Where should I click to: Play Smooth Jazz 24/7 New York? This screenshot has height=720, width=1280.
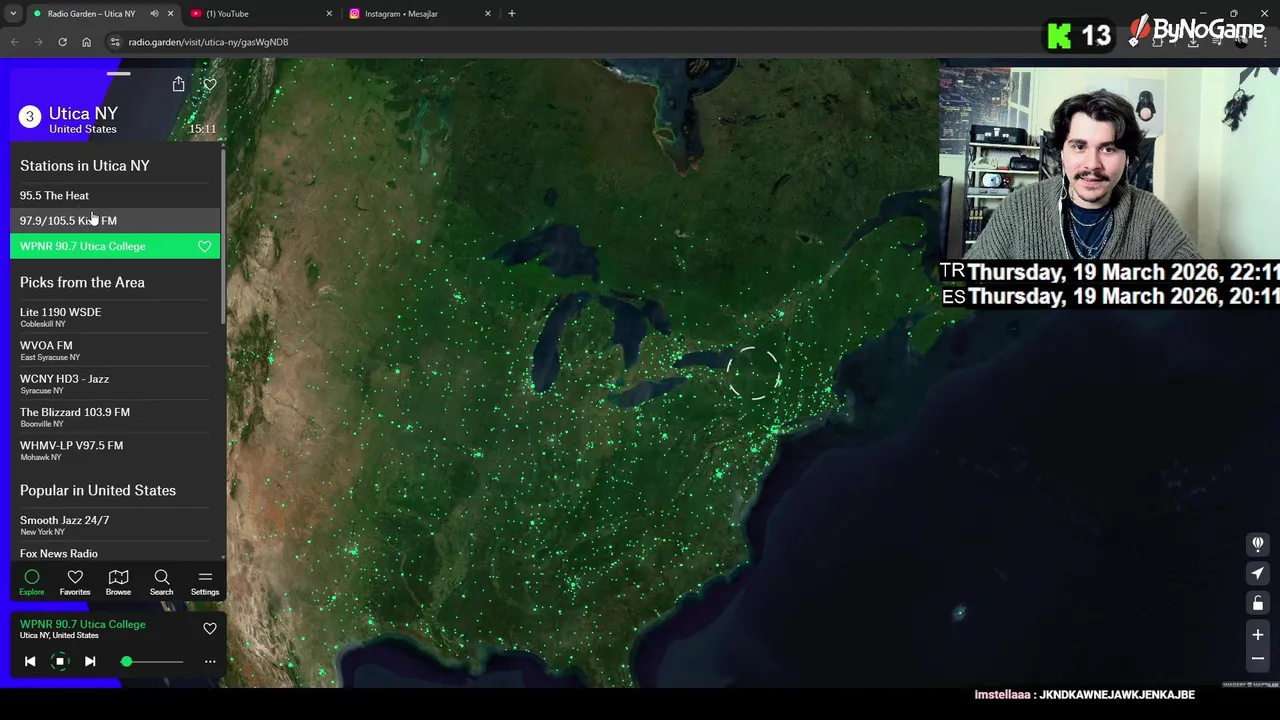115,525
